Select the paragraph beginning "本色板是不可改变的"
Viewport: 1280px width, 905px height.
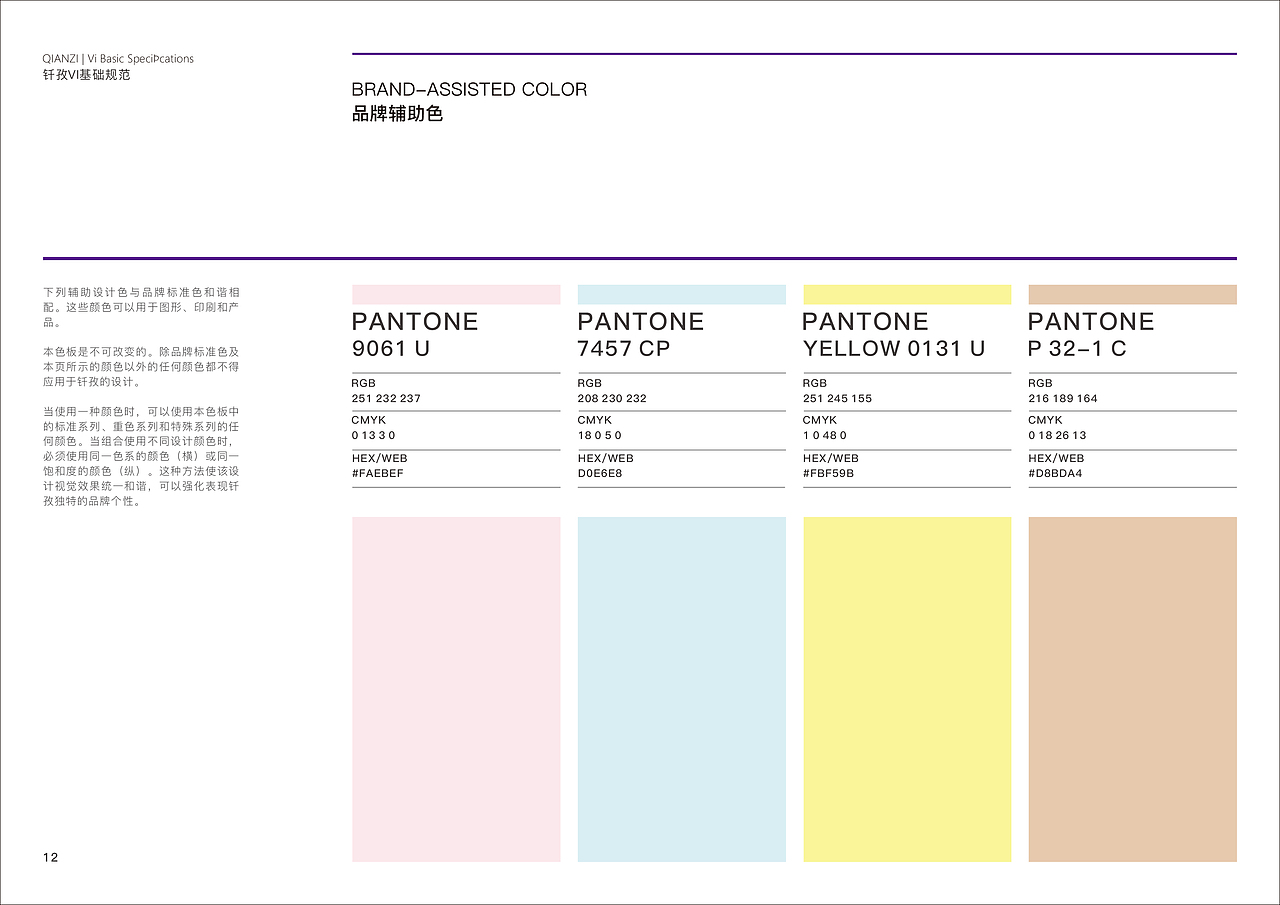point(141,367)
